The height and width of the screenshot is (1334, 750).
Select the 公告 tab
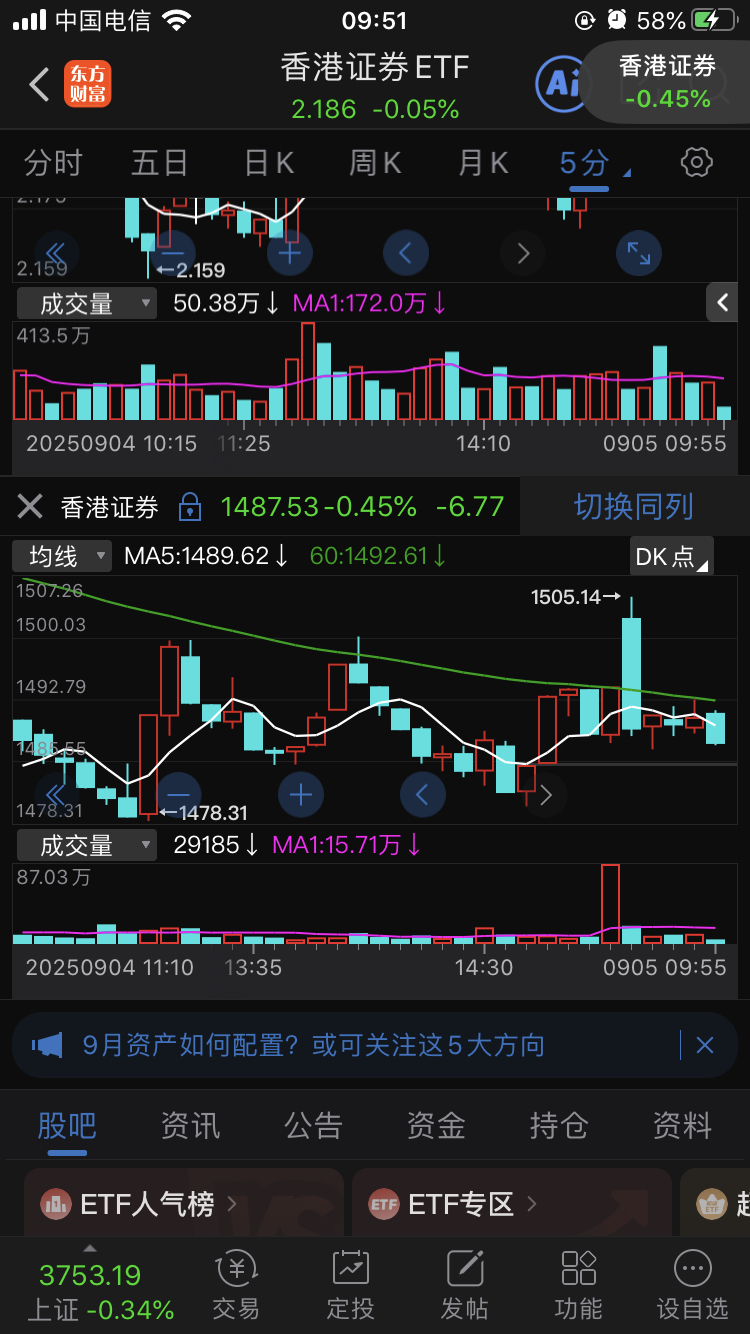(x=313, y=1126)
